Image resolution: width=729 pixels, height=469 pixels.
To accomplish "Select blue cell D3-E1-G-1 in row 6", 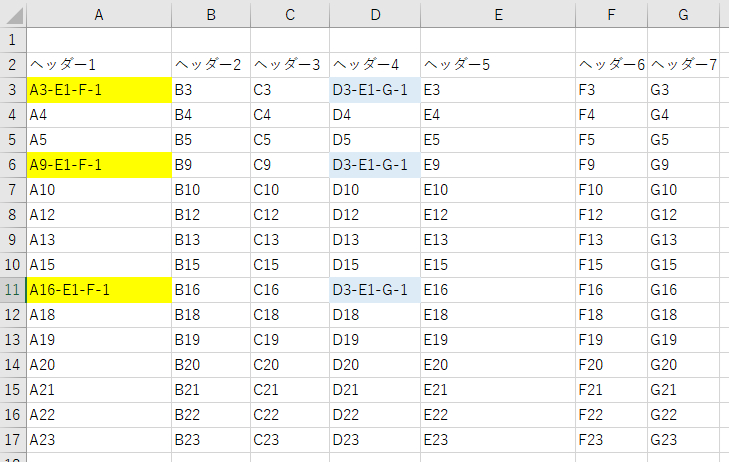I will coord(374,165).
